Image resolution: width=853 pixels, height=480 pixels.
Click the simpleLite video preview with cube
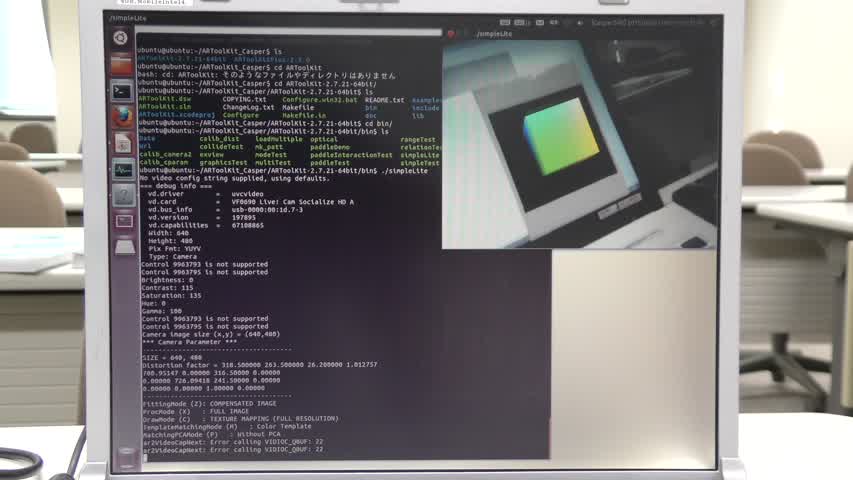(x=579, y=144)
